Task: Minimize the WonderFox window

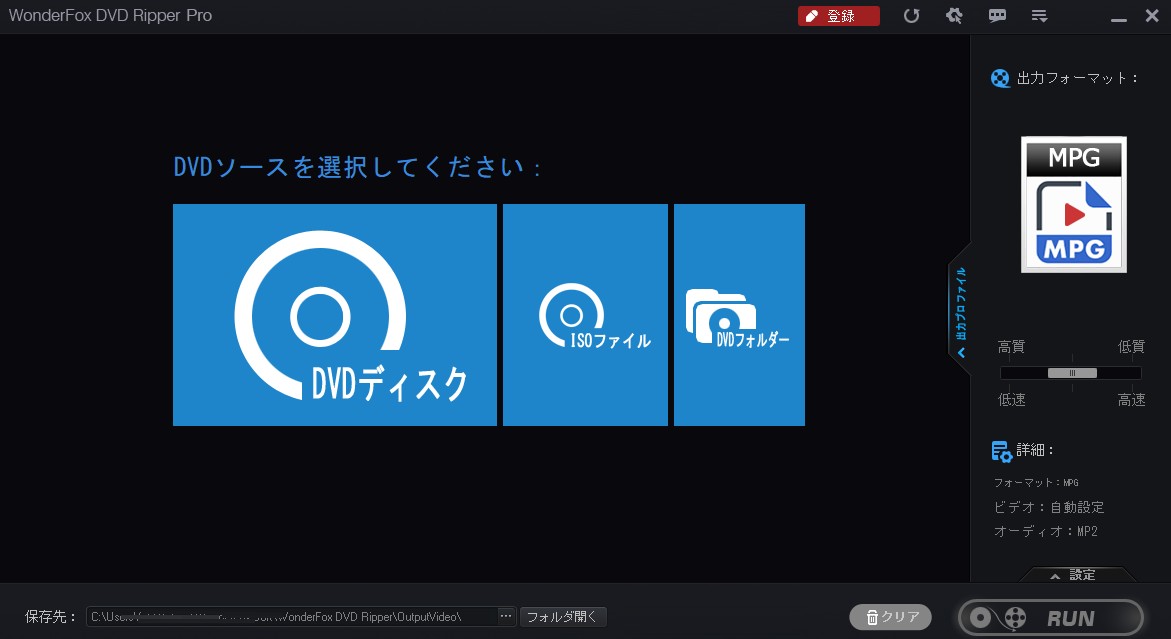Action: [x=1118, y=16]
